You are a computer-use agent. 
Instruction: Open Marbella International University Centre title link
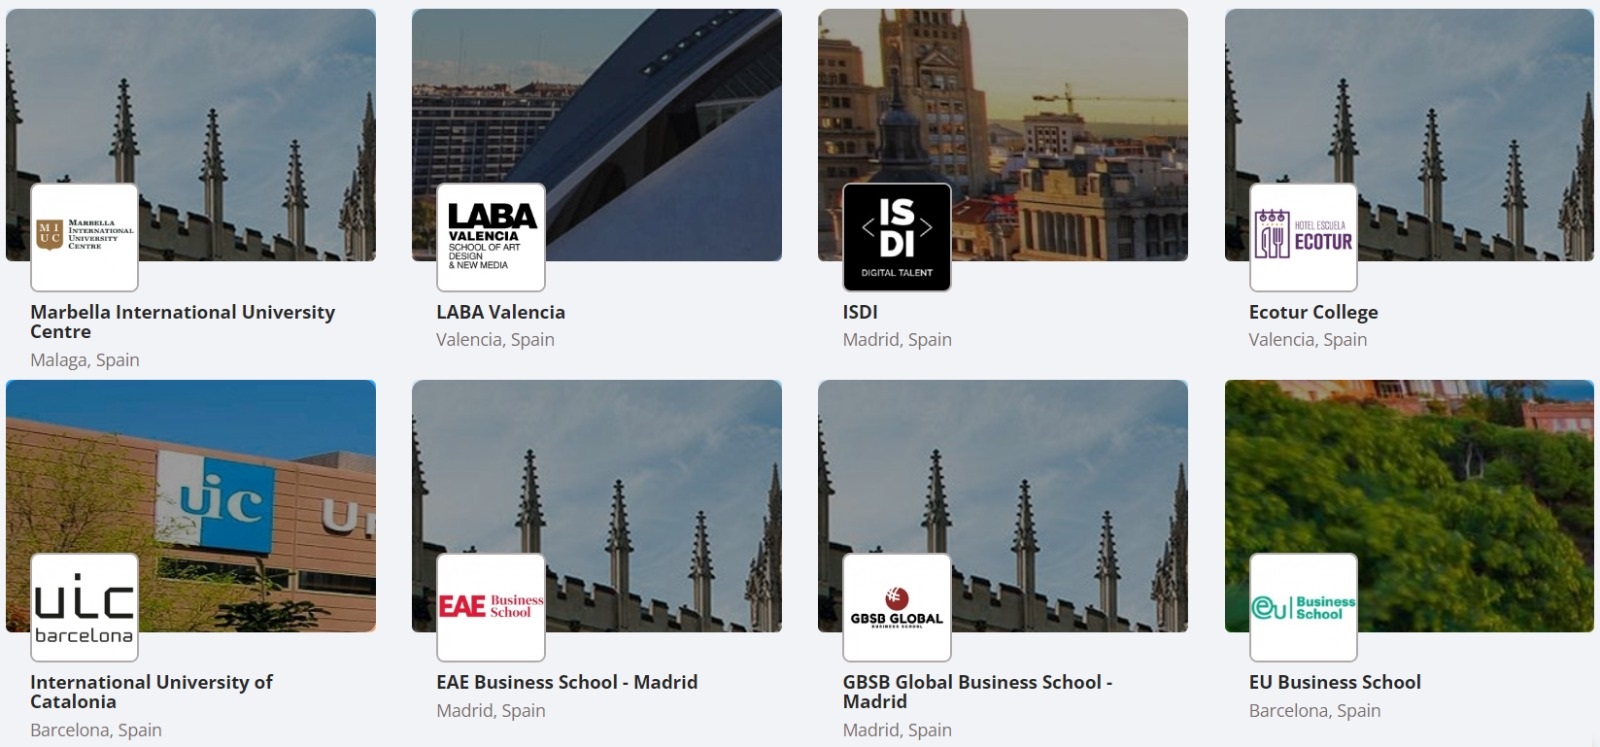(x=183, y=322)
